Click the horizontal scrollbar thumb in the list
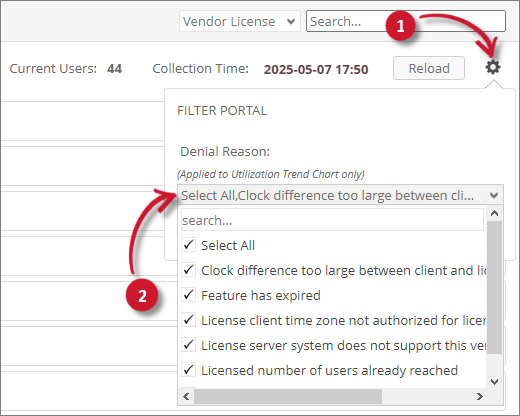 pos(288,397)
